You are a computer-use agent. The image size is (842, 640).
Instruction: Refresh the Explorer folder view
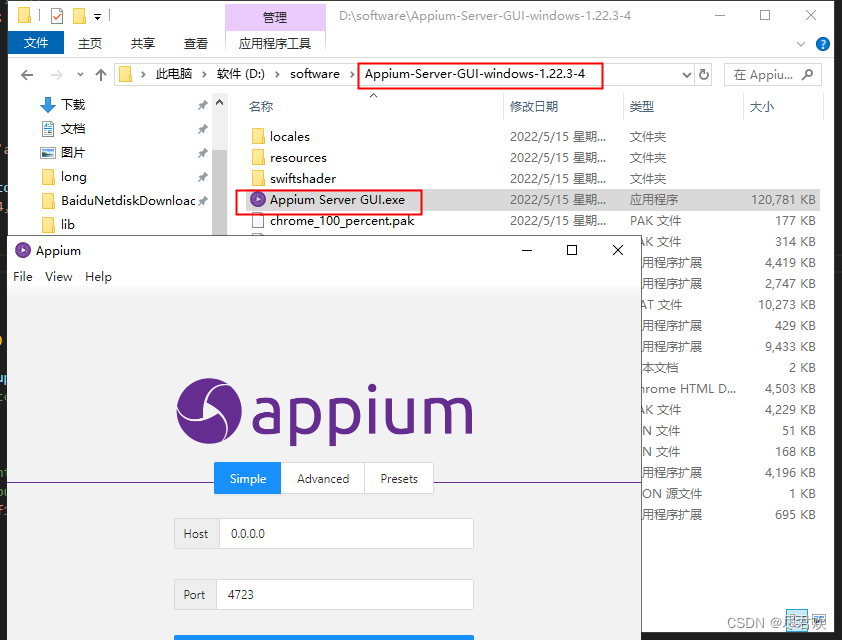(703, 75)
